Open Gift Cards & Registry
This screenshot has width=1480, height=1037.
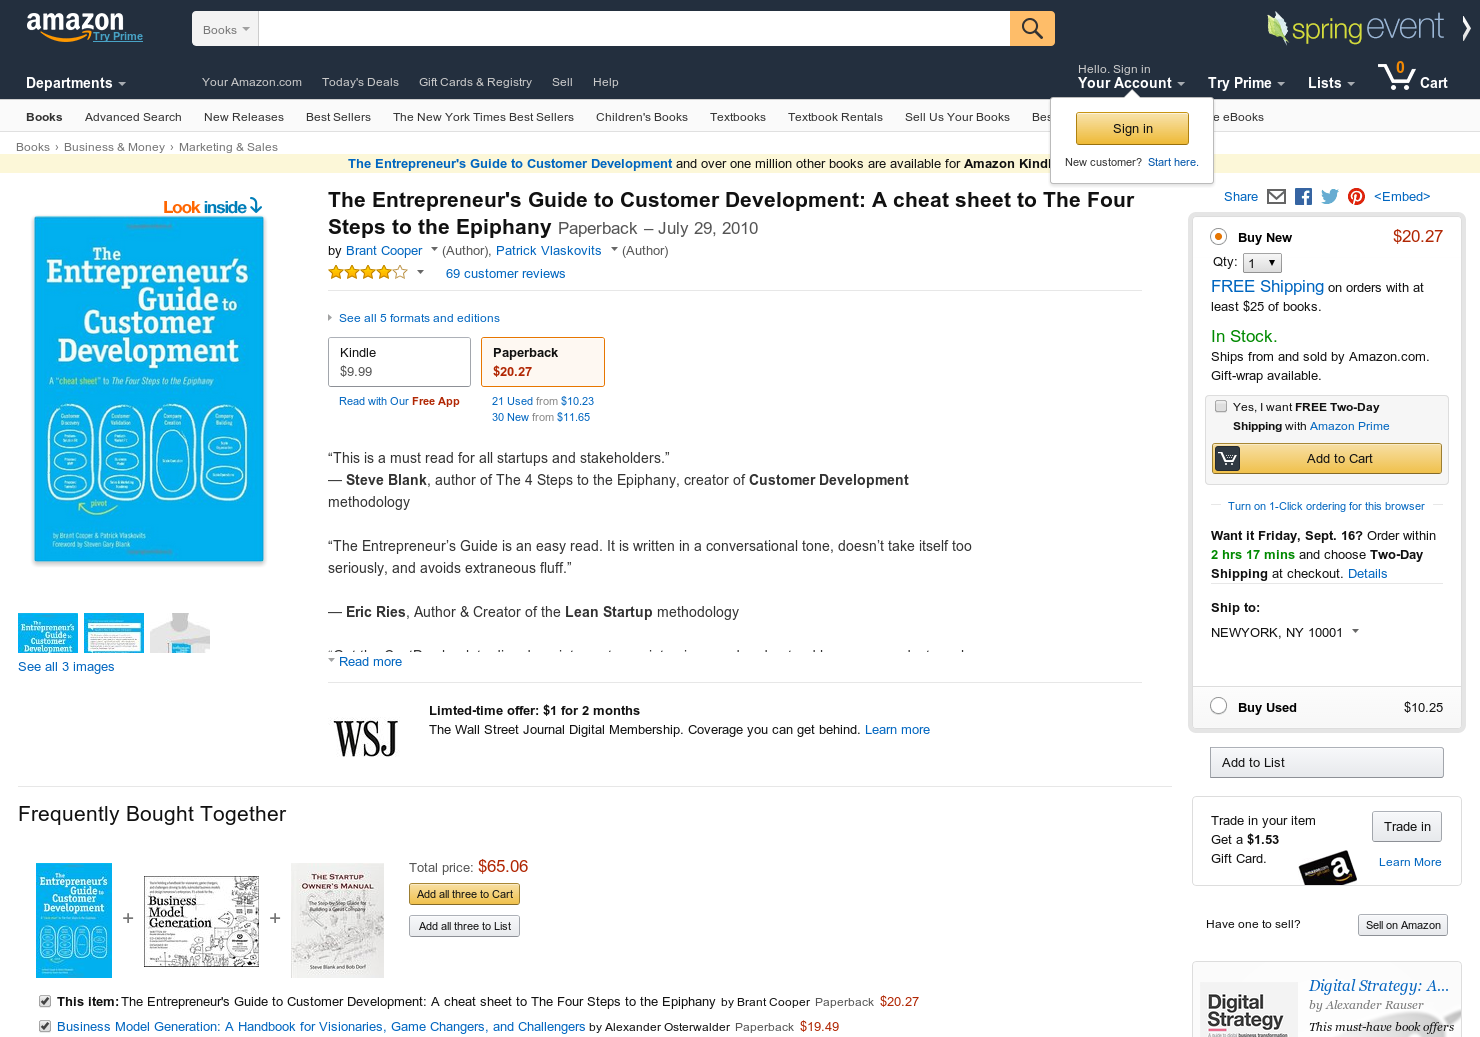(475, 82)
